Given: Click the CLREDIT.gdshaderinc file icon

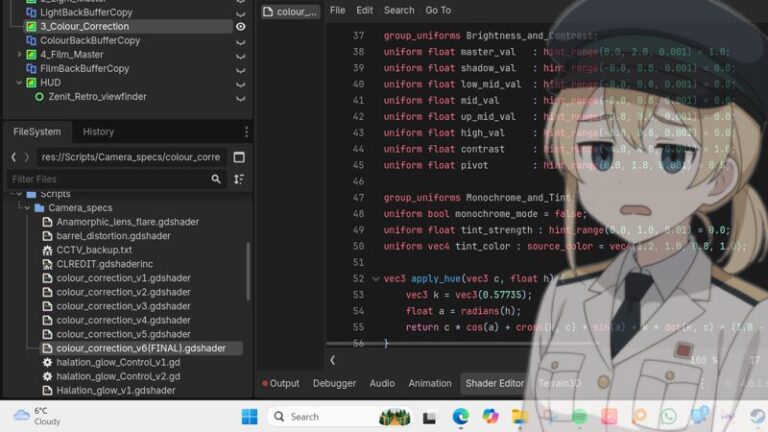Looking at the screenshot, I should tap(47, 264).
